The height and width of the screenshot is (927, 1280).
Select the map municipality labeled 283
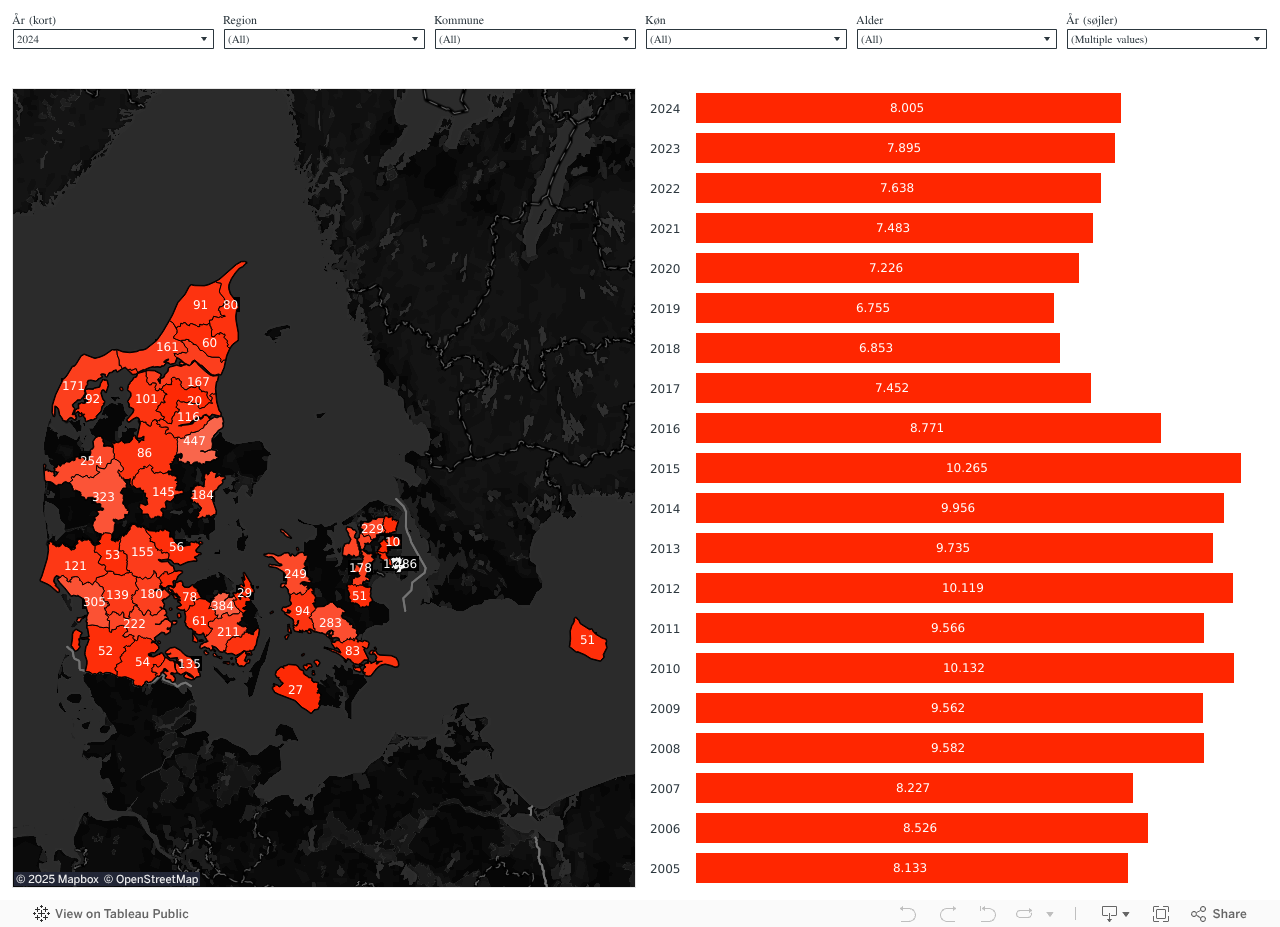(330, 623)
